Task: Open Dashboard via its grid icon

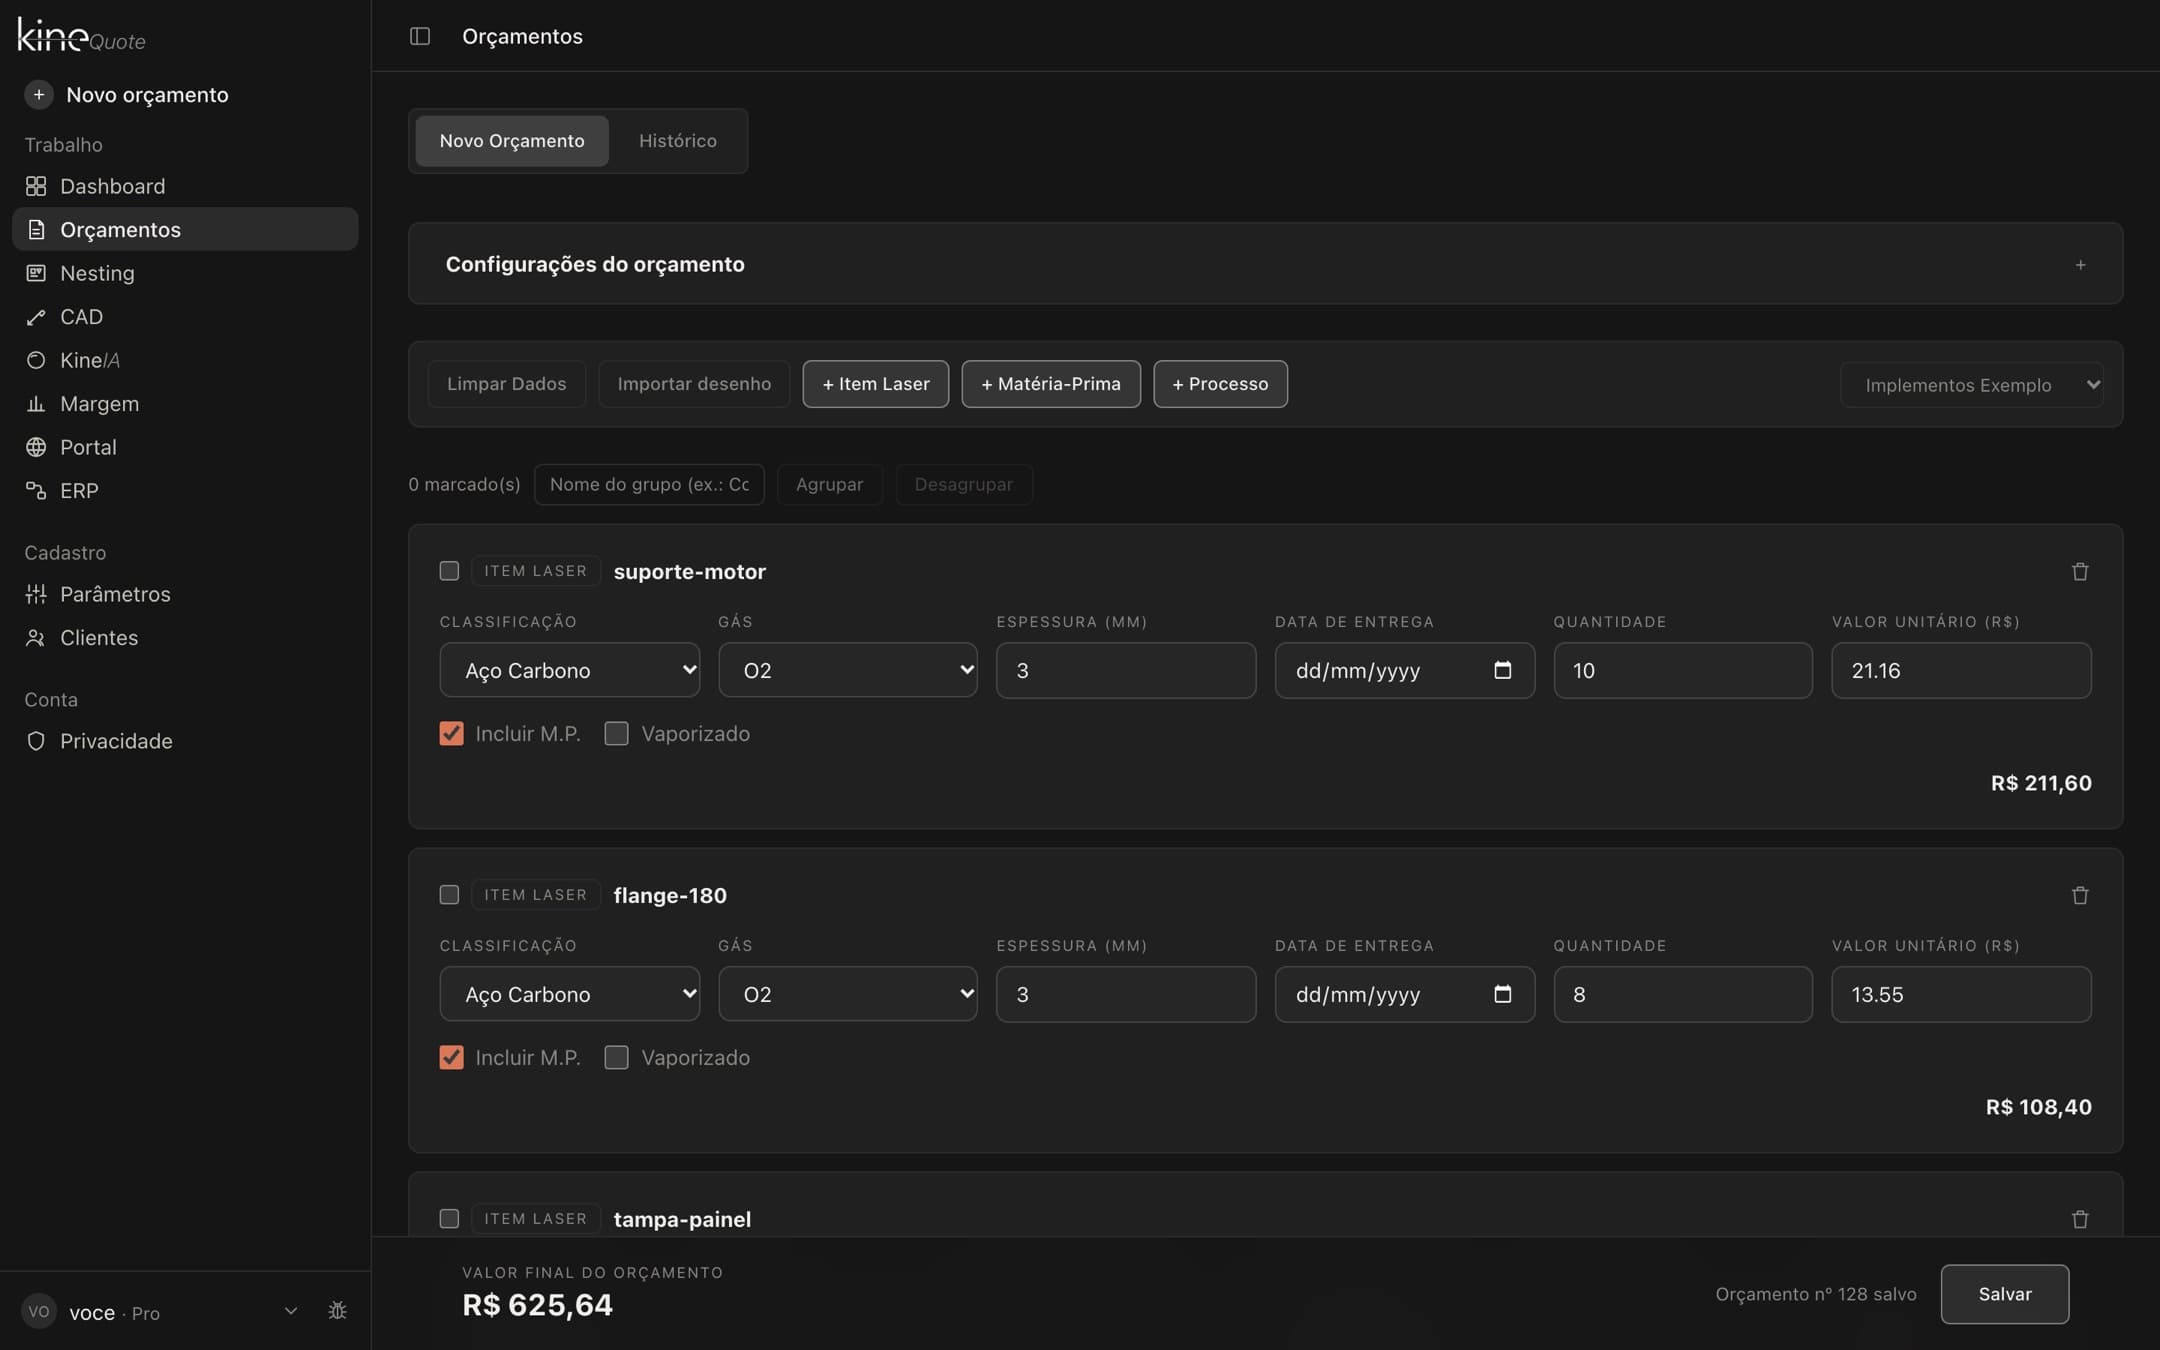Action: 36,186
